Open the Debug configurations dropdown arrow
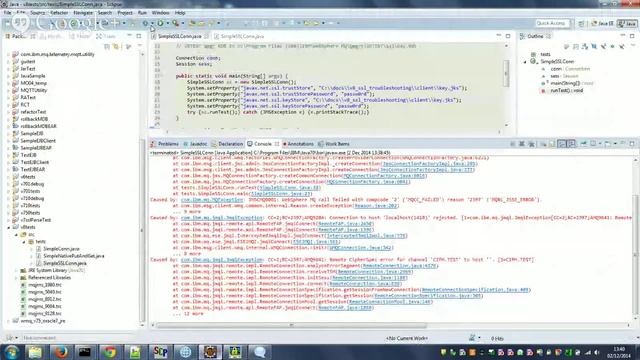Screen dimensions: 640x360 tap(152, 24)
